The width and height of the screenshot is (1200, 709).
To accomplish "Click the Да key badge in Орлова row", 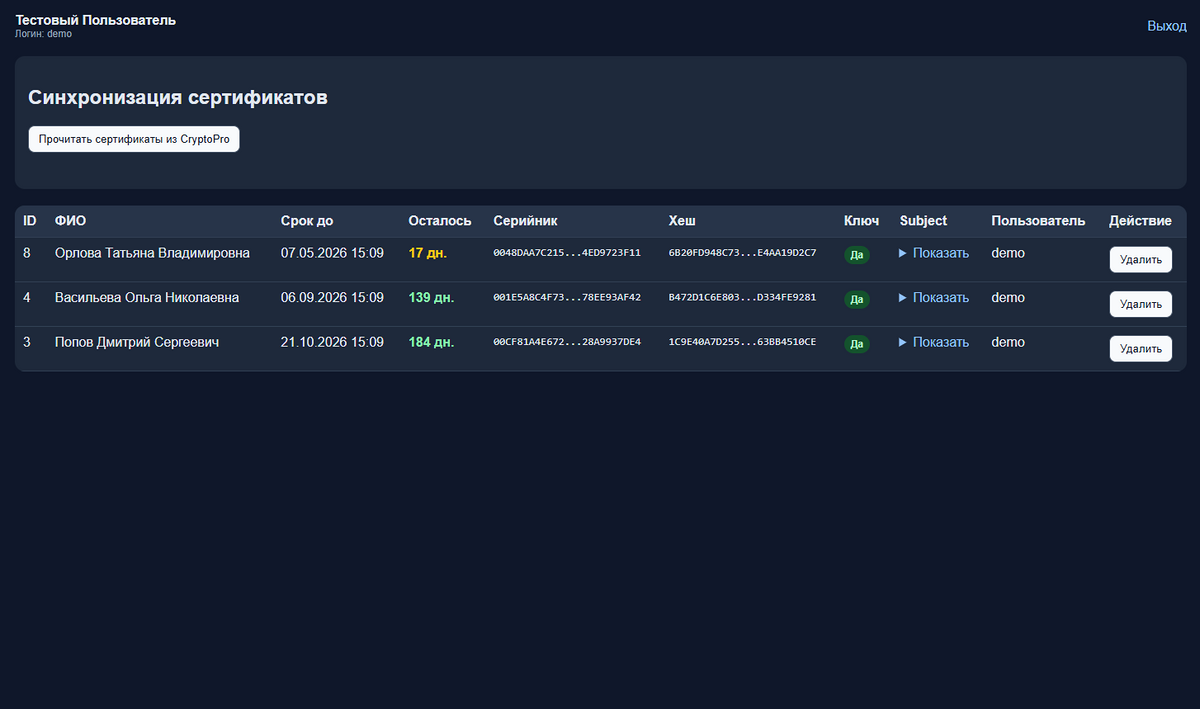I will coord(857,255).
